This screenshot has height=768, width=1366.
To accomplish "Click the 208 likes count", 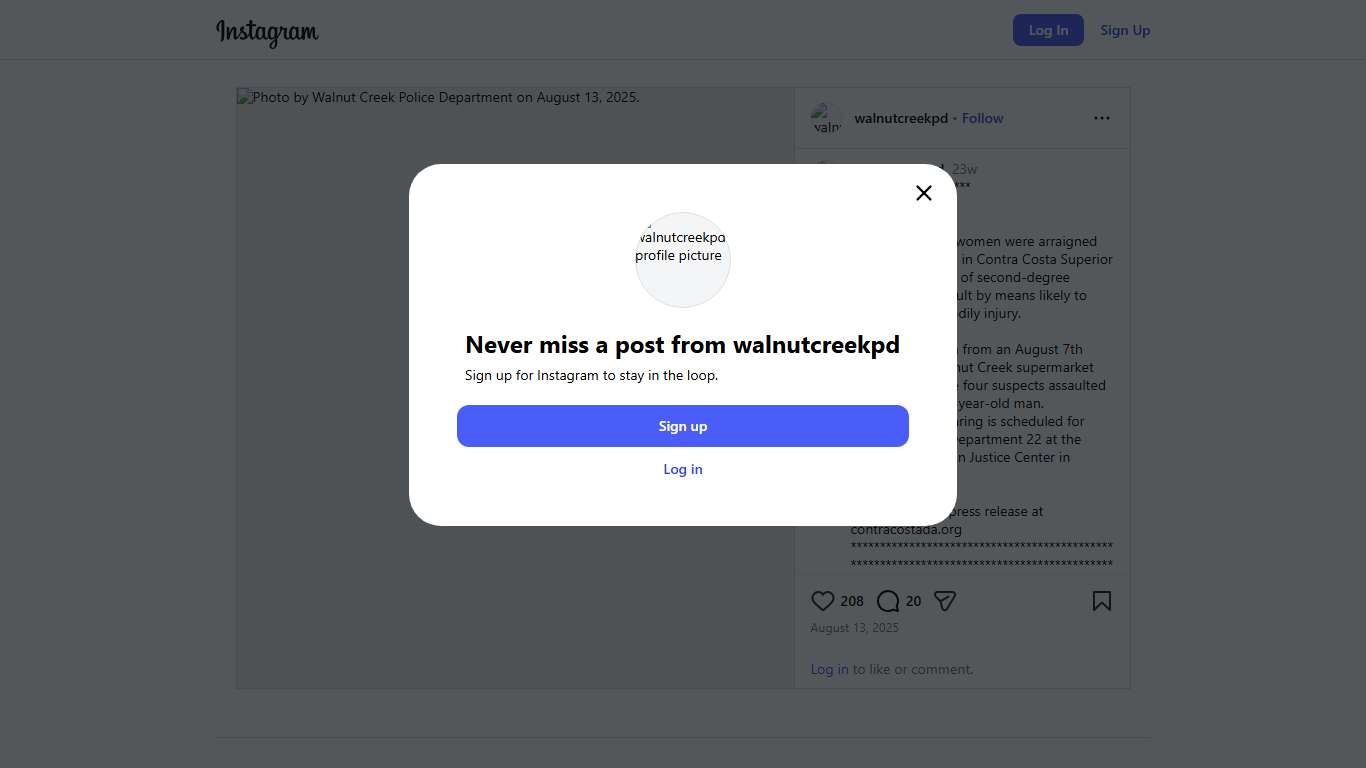I will point(852,601).
